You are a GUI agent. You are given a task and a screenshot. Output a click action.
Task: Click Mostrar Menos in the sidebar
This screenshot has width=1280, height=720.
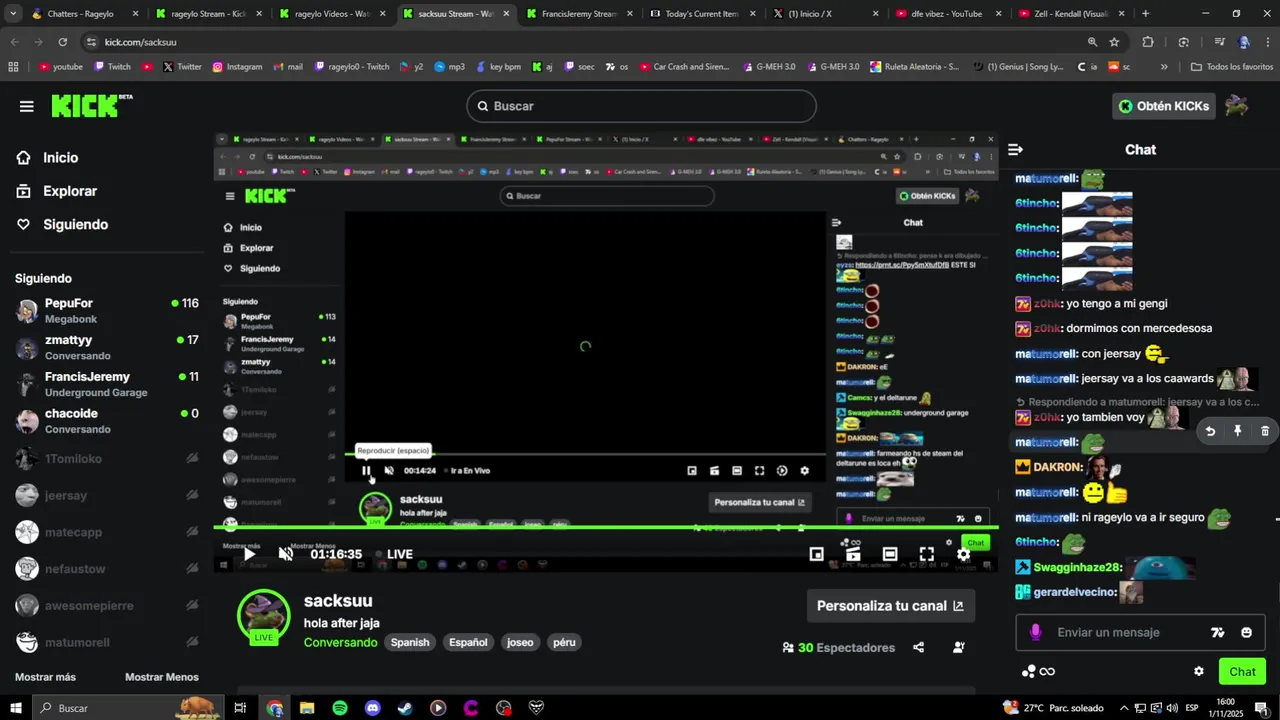tap(162, 677)
